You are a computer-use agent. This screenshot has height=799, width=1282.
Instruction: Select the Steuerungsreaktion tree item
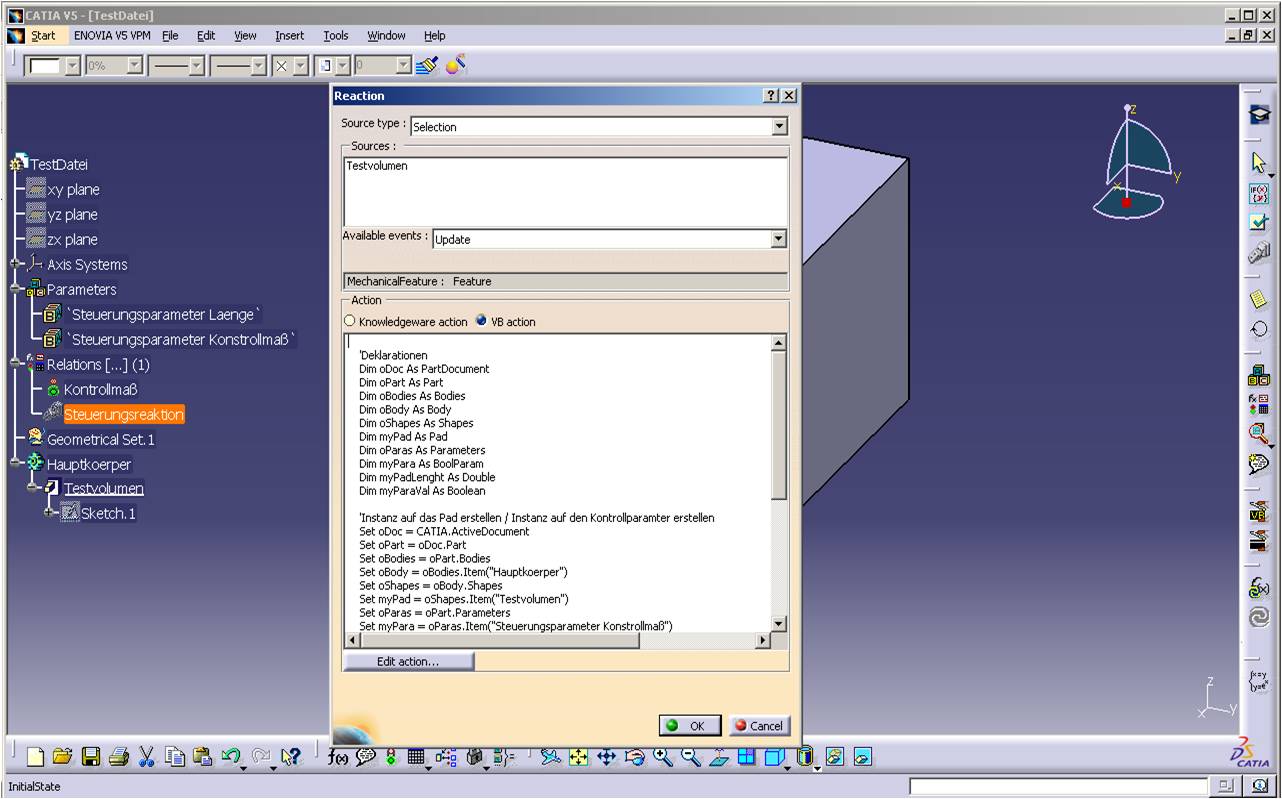point(124,414)
